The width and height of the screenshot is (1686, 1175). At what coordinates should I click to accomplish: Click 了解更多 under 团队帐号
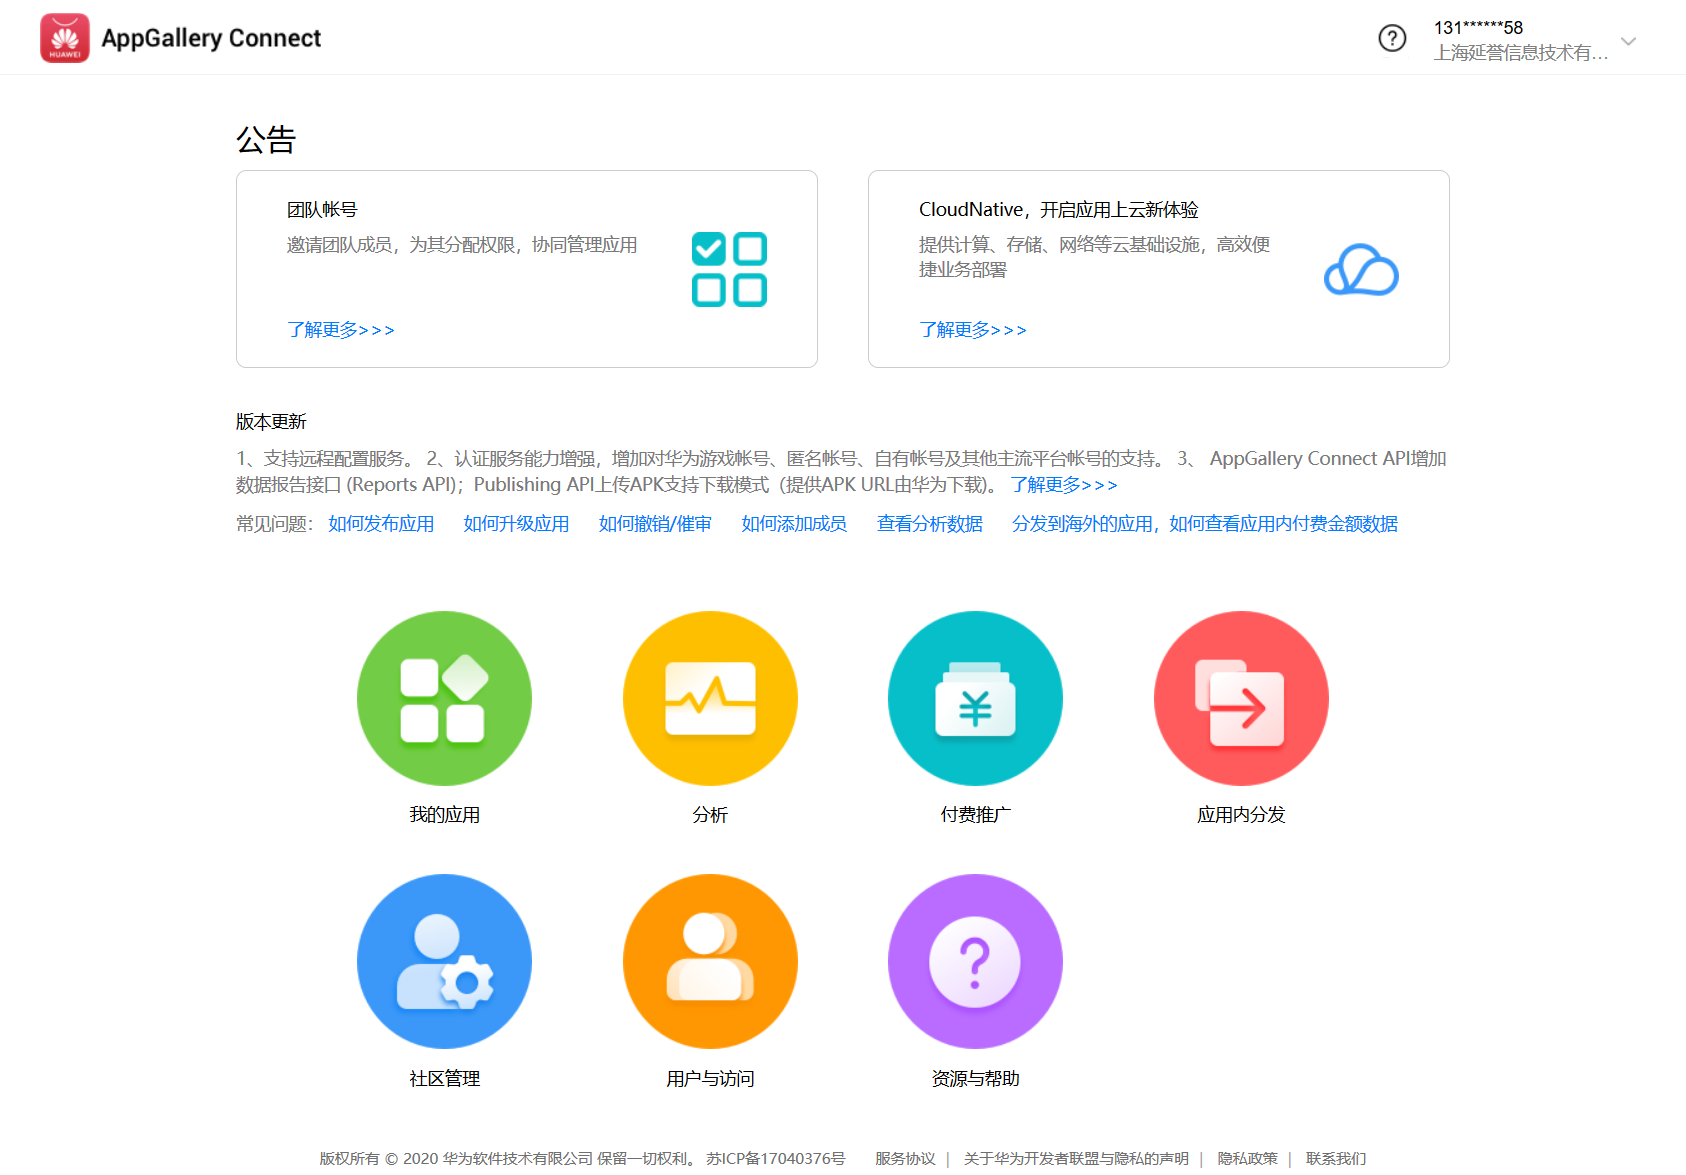point(341,330)
